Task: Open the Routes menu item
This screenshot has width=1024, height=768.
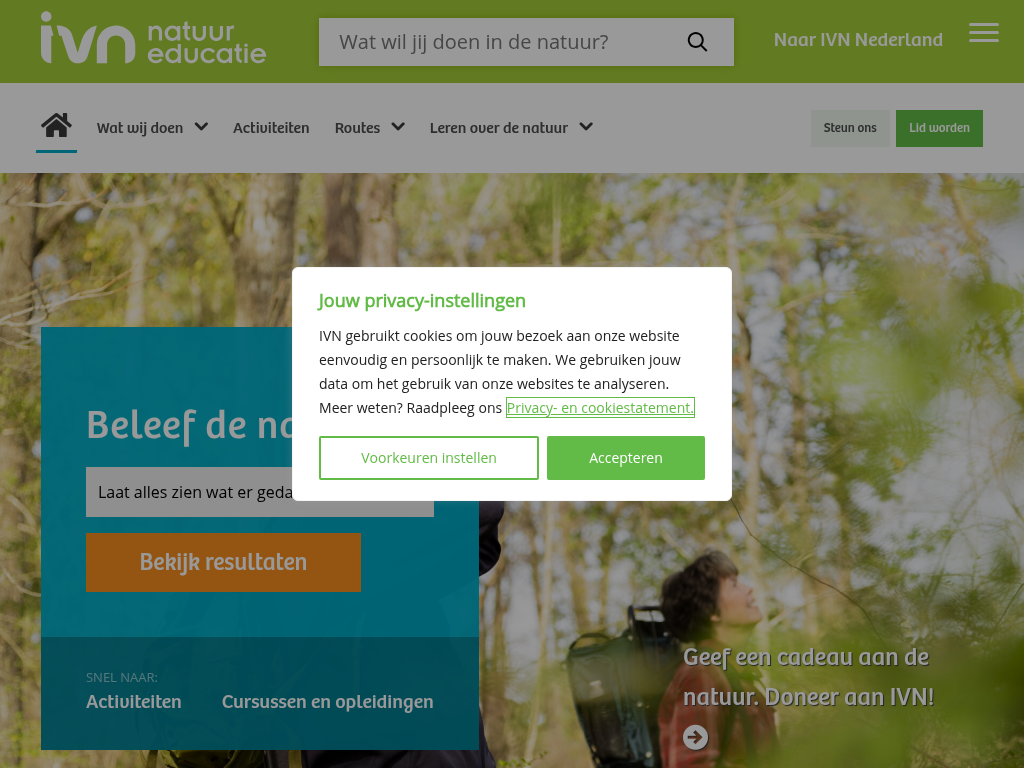Action: coord(357,128)
